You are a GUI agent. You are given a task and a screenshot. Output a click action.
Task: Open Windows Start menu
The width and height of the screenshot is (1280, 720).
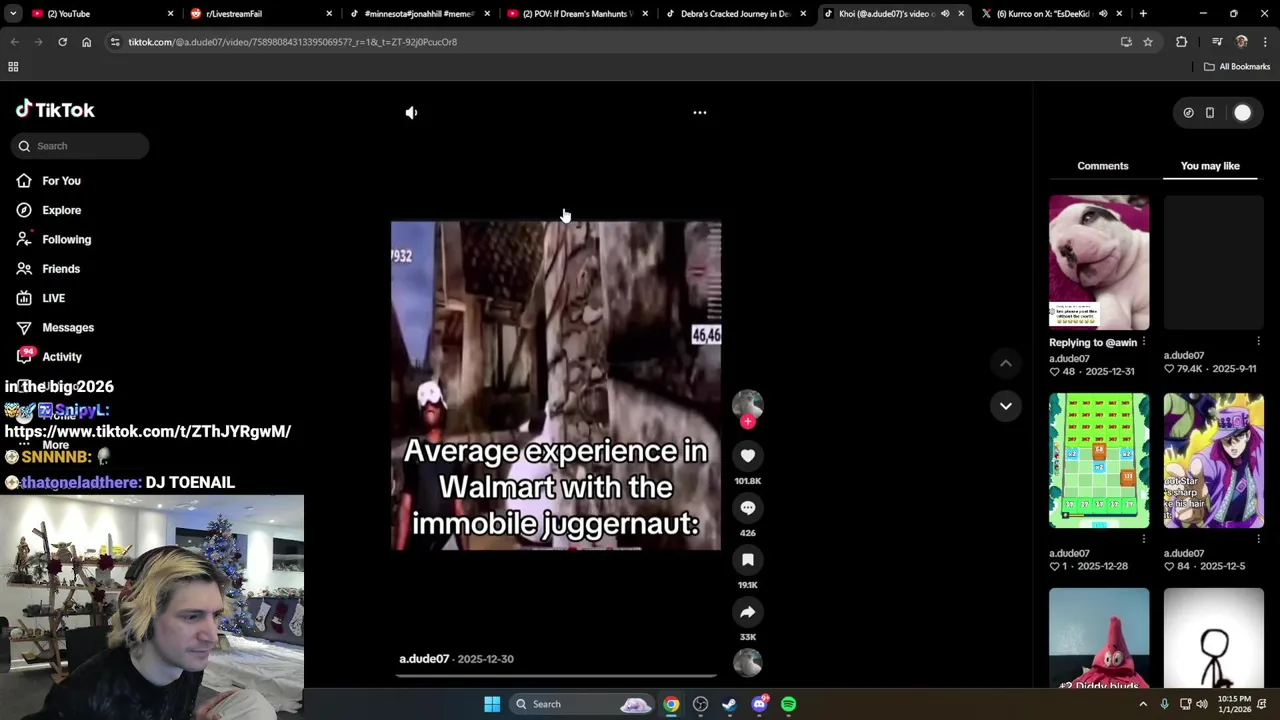[x=492, y=704]
